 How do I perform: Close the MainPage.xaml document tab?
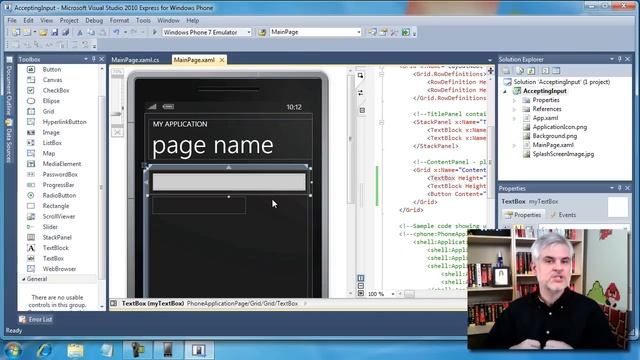222,60
